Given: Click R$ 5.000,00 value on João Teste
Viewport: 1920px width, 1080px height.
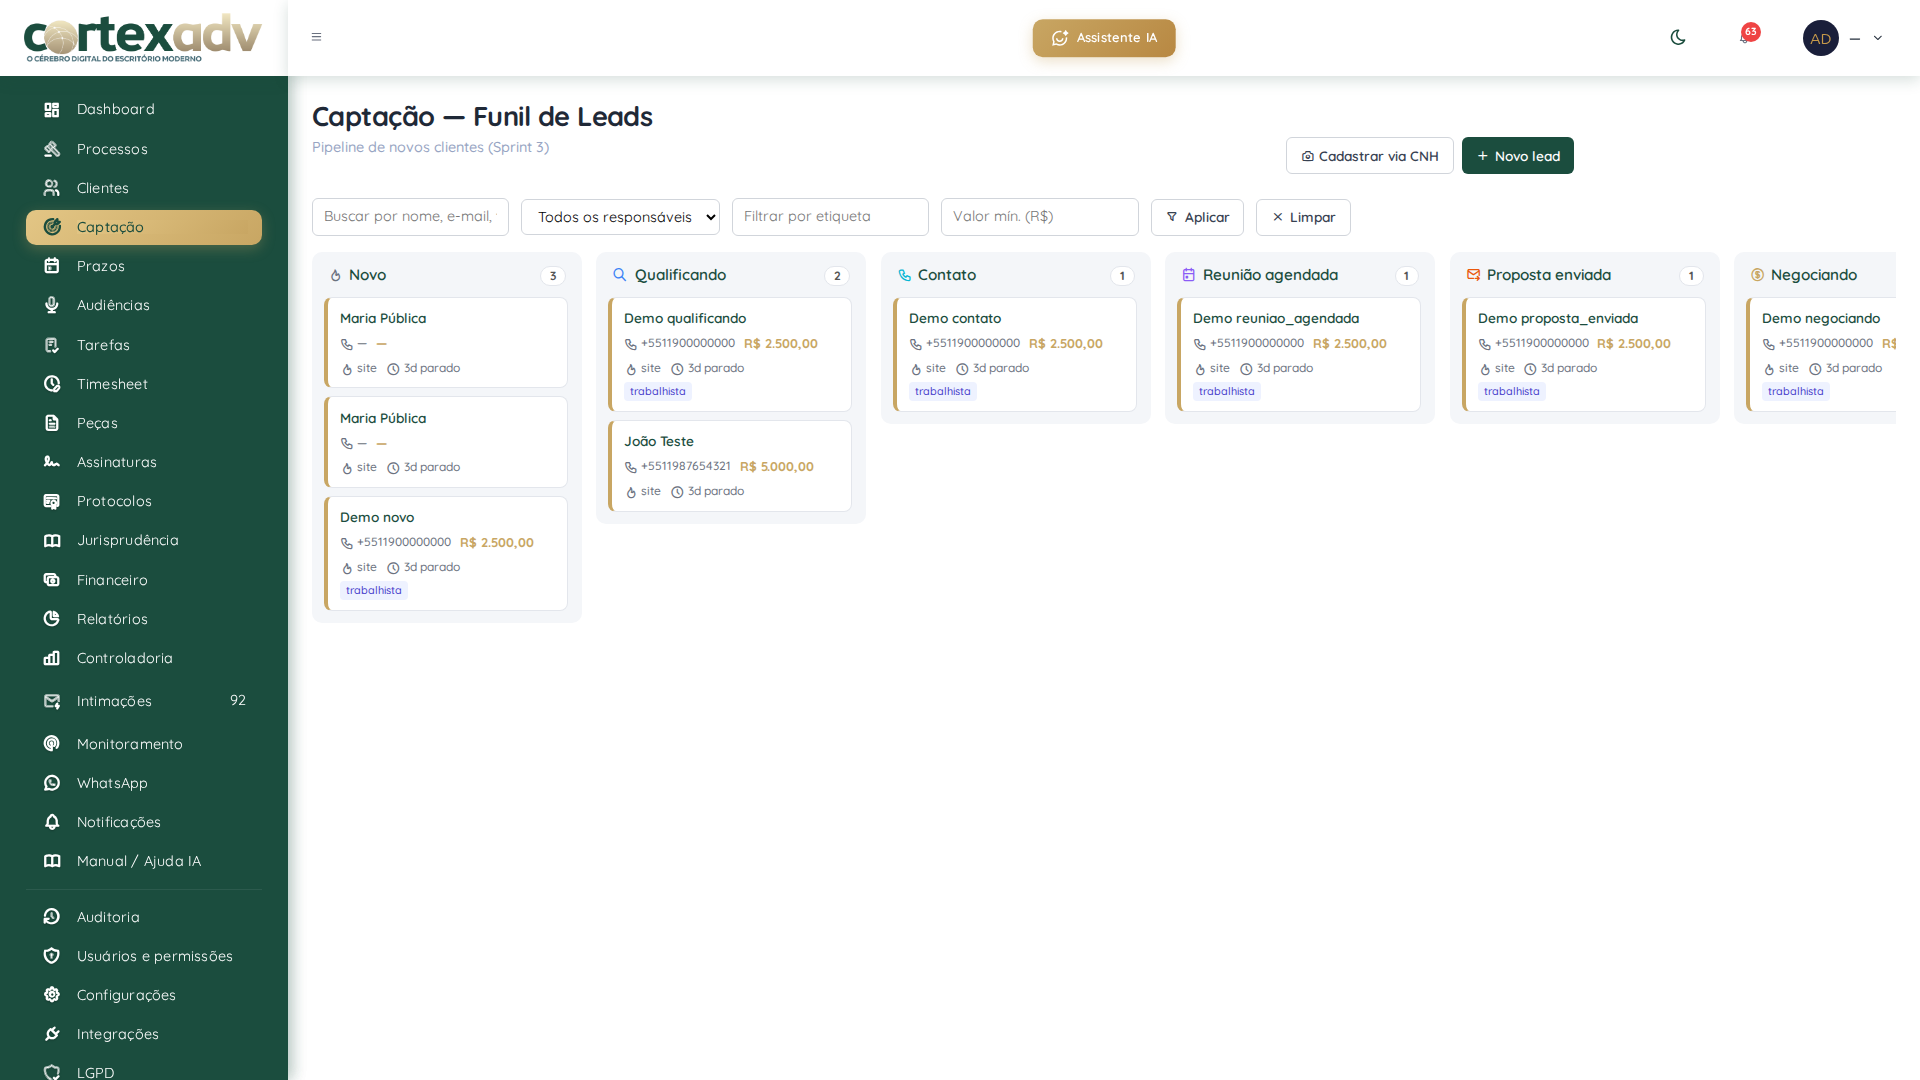Looking at the screenshot, I should [x=777, y=467].
